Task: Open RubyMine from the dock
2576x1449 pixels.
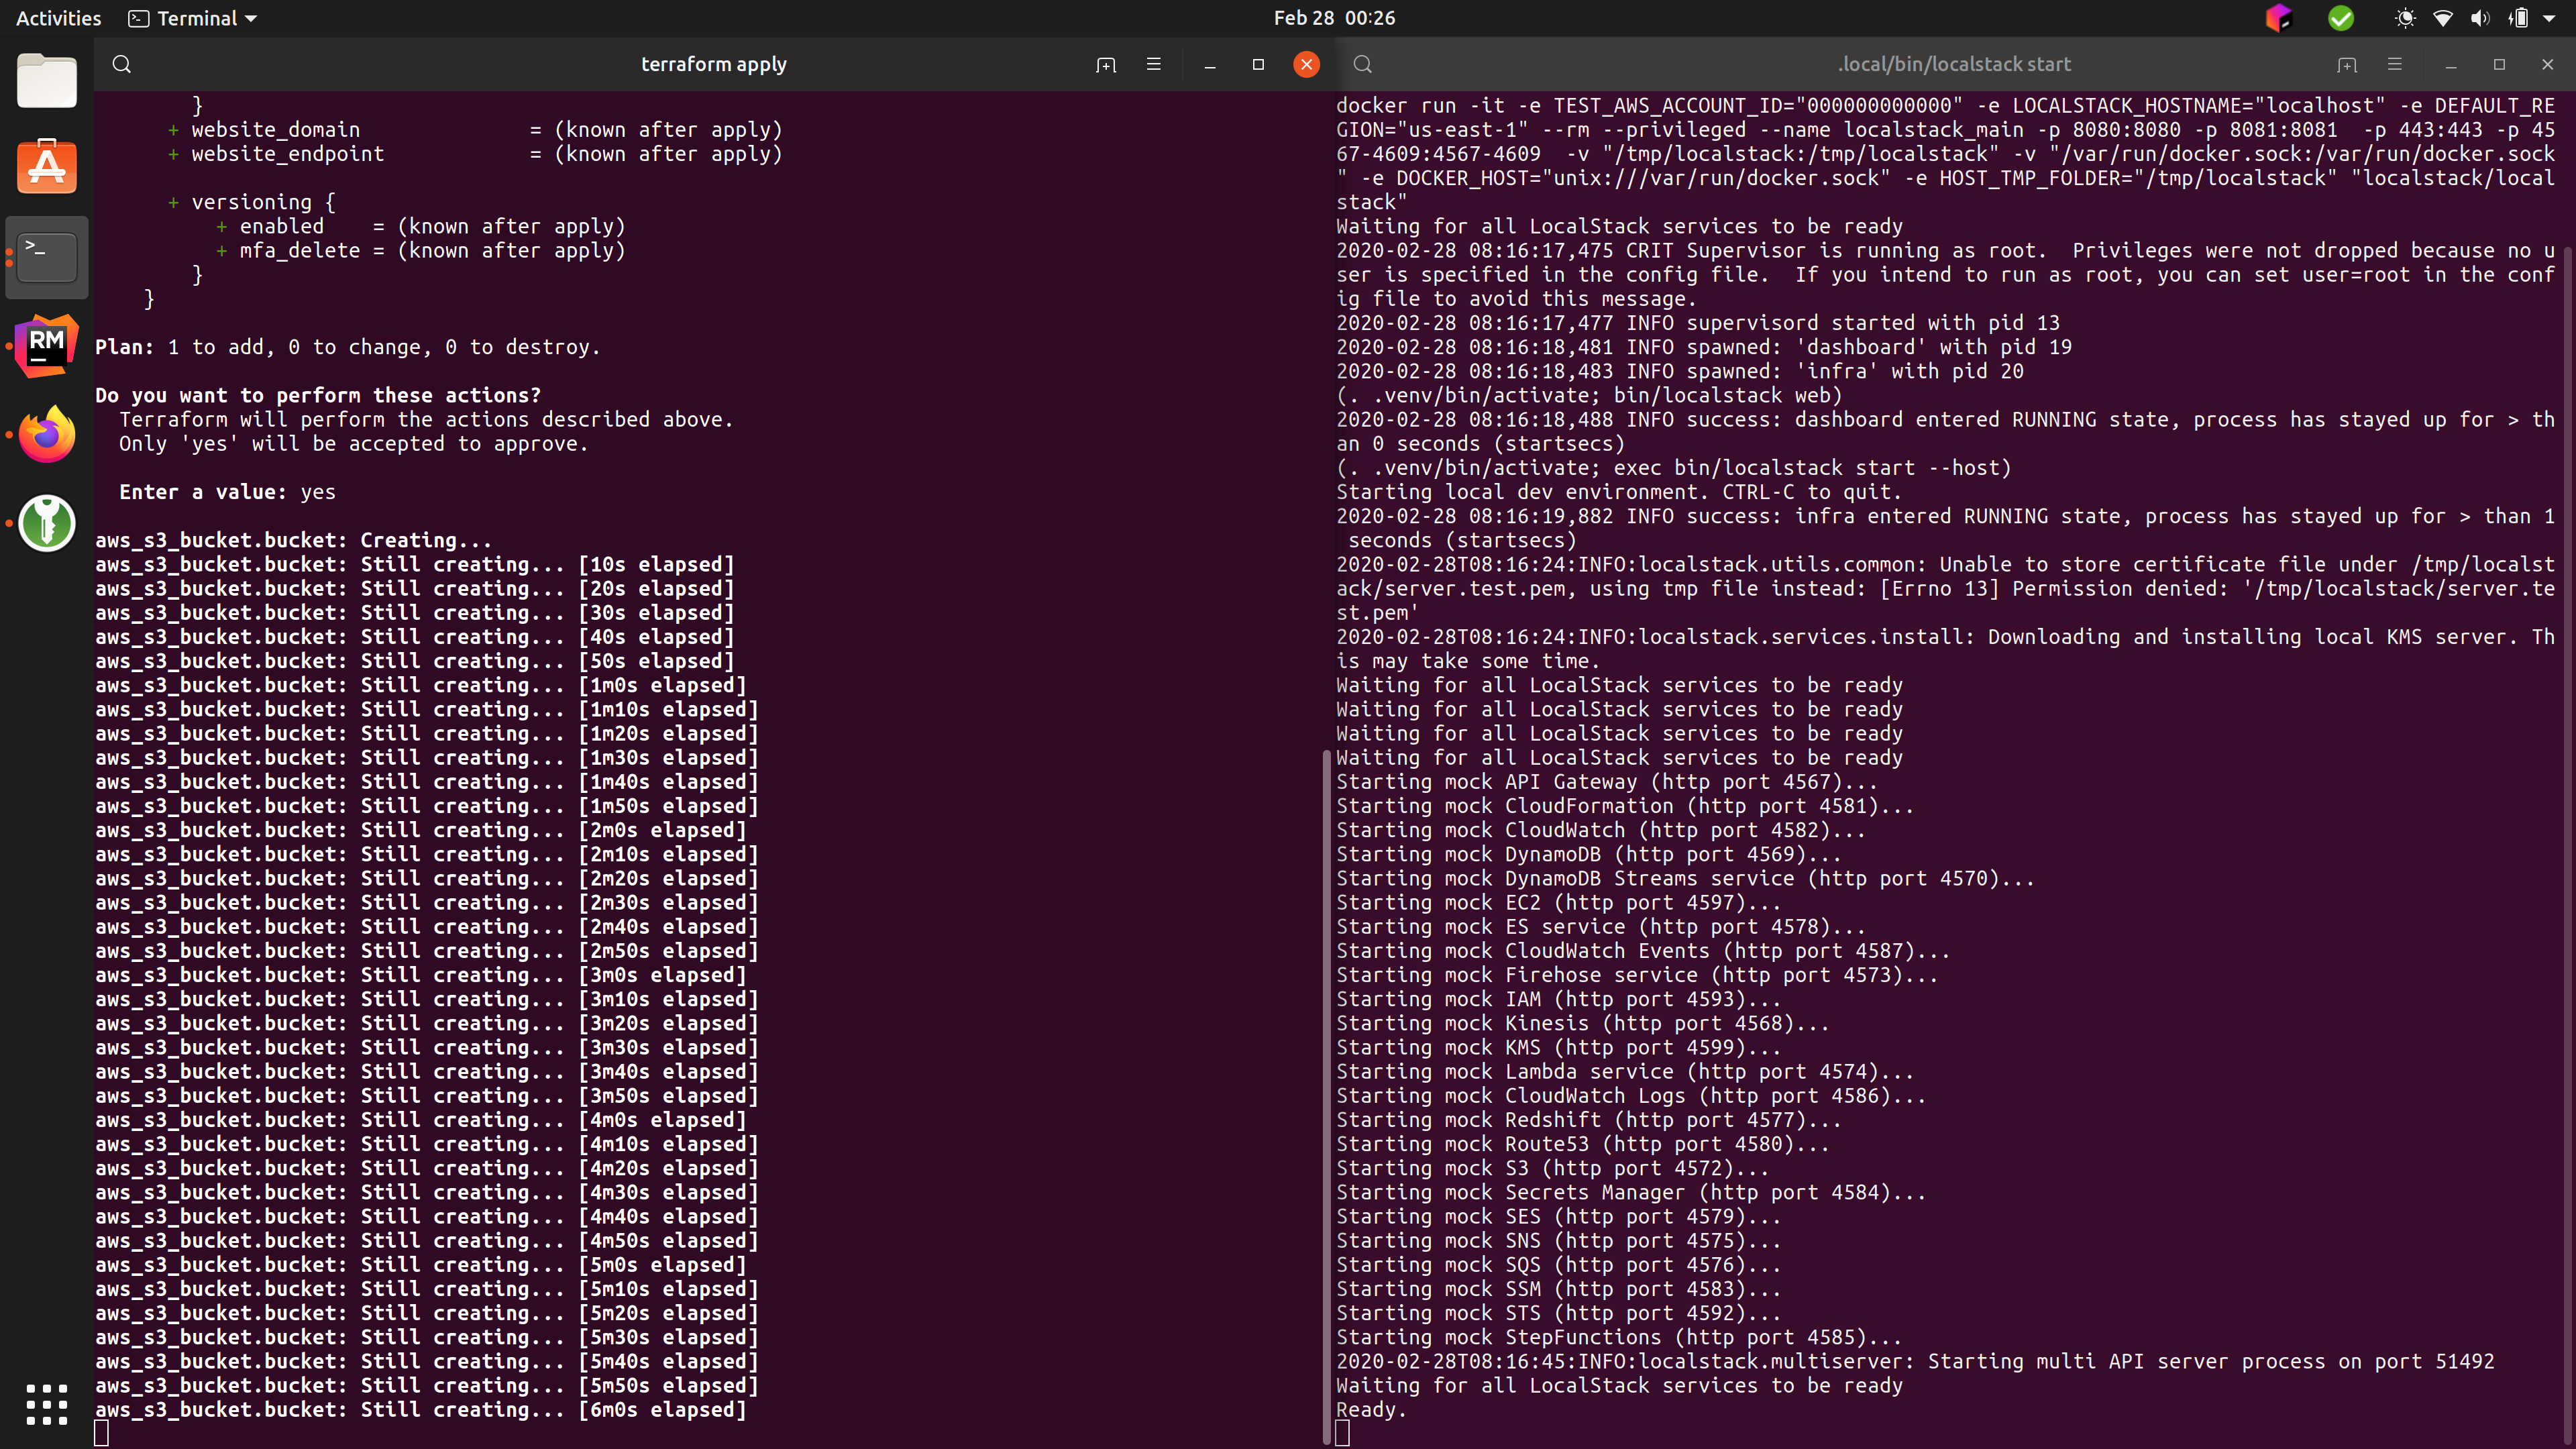Action: click(46, 345)
